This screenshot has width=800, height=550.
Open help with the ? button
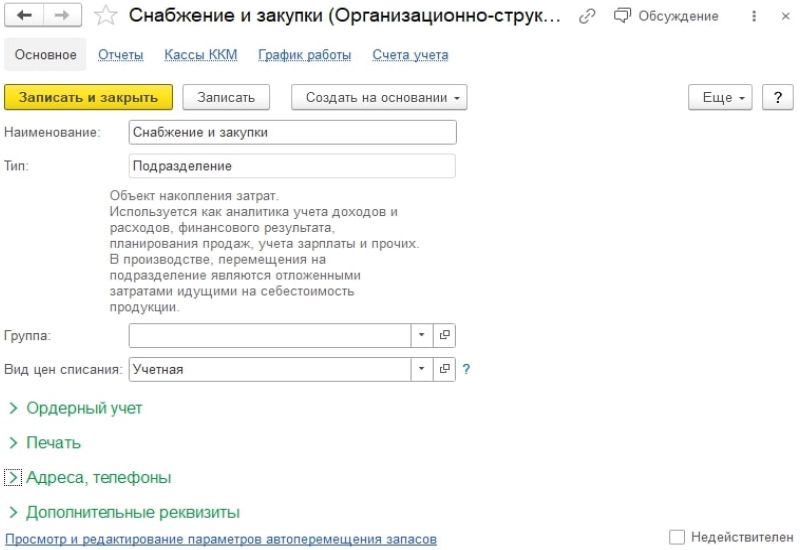778,97
